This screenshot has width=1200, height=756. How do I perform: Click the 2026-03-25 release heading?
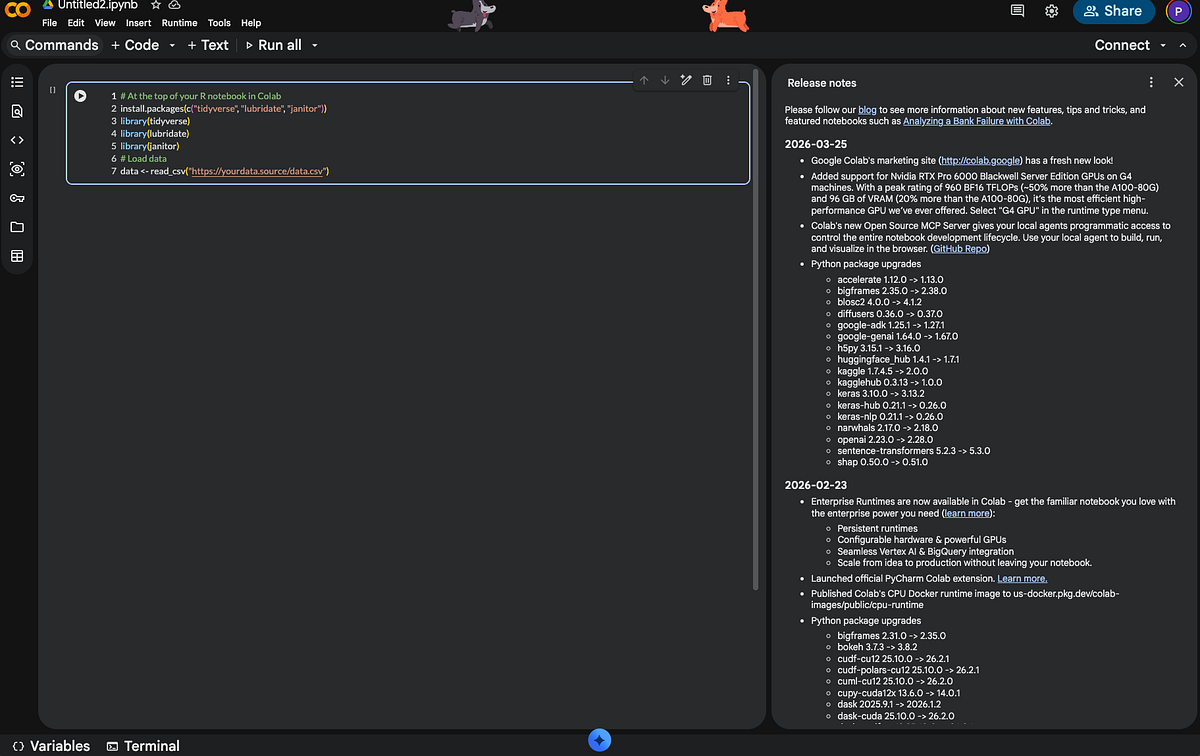(x=816, y=144)
